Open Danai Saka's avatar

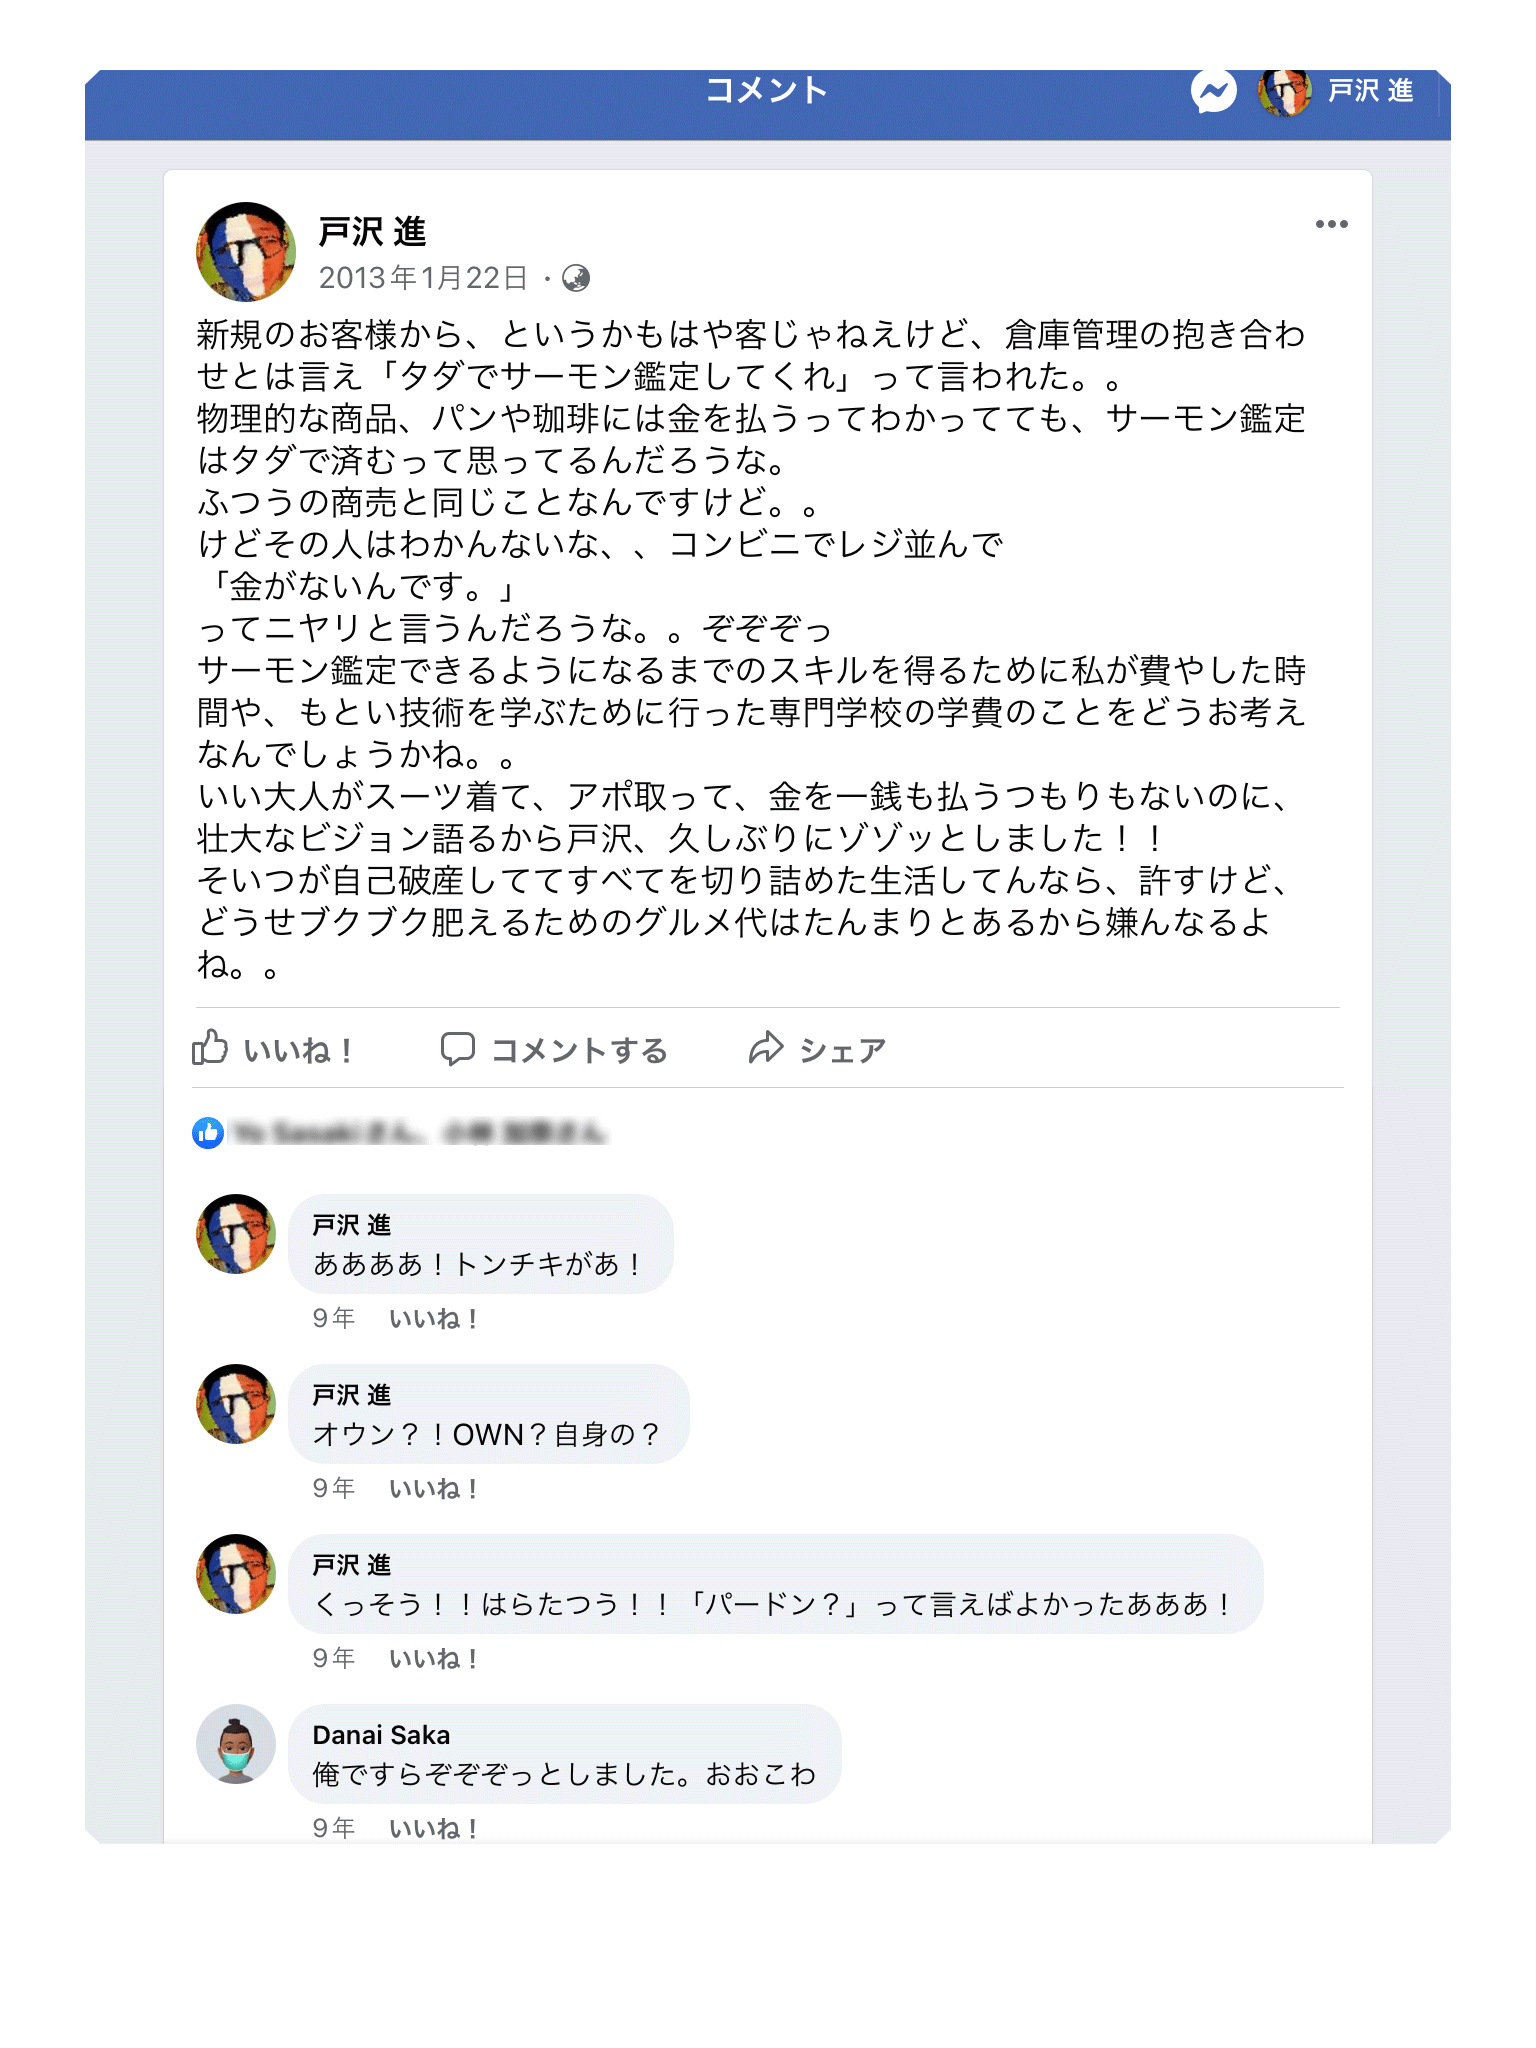click(x=236, y=1744)
